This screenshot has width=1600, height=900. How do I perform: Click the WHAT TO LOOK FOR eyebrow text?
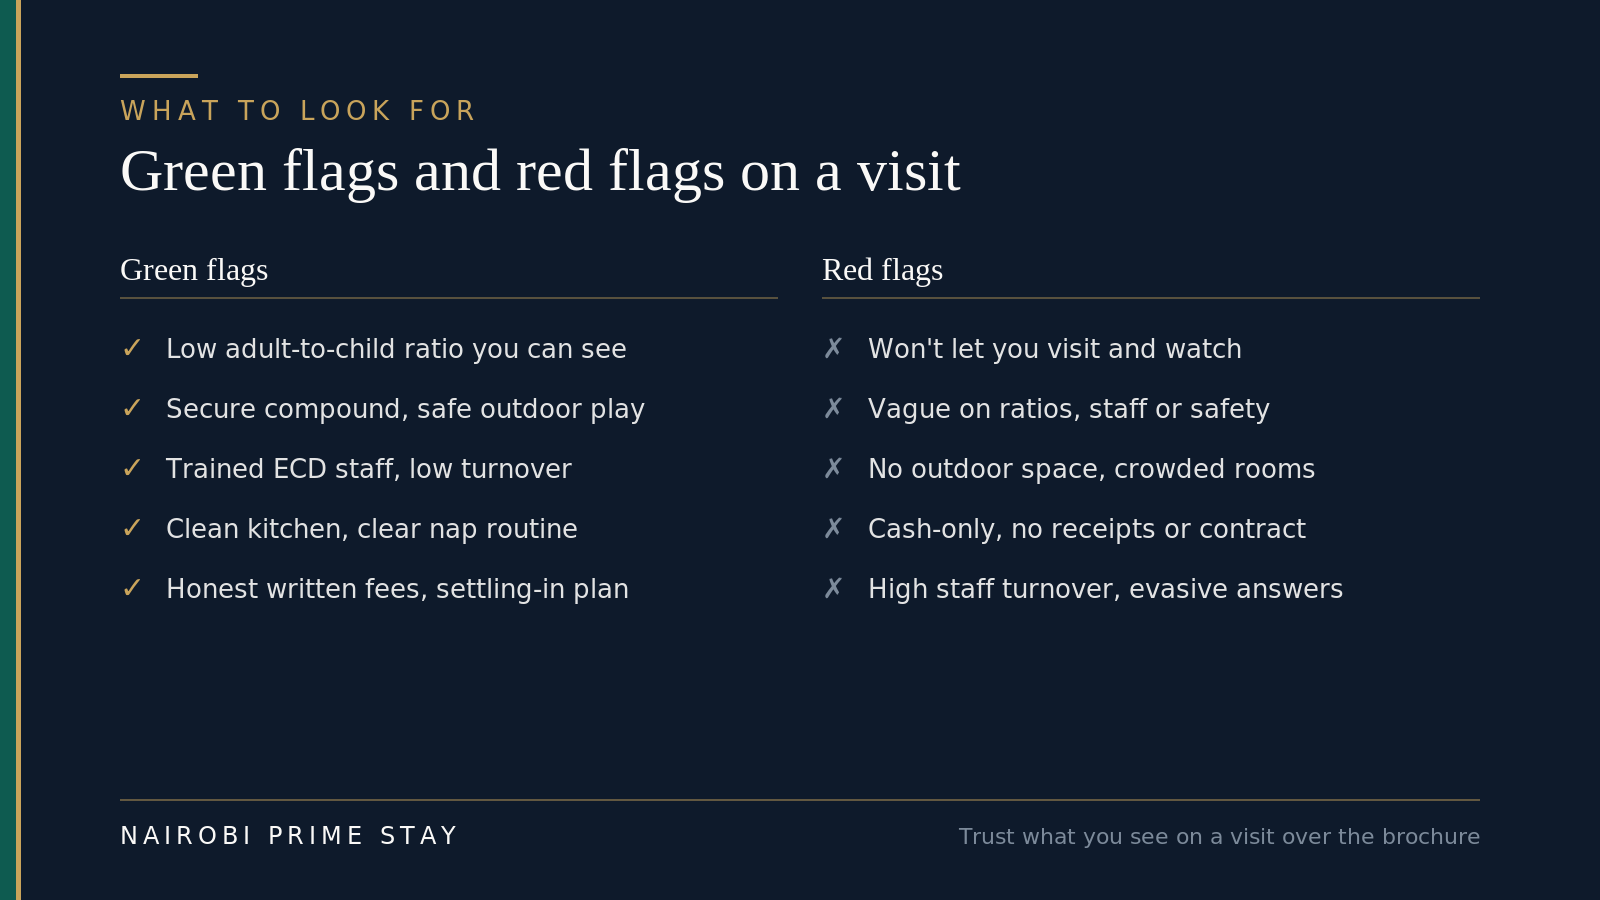pyautogui.click(x=298, y=111)
